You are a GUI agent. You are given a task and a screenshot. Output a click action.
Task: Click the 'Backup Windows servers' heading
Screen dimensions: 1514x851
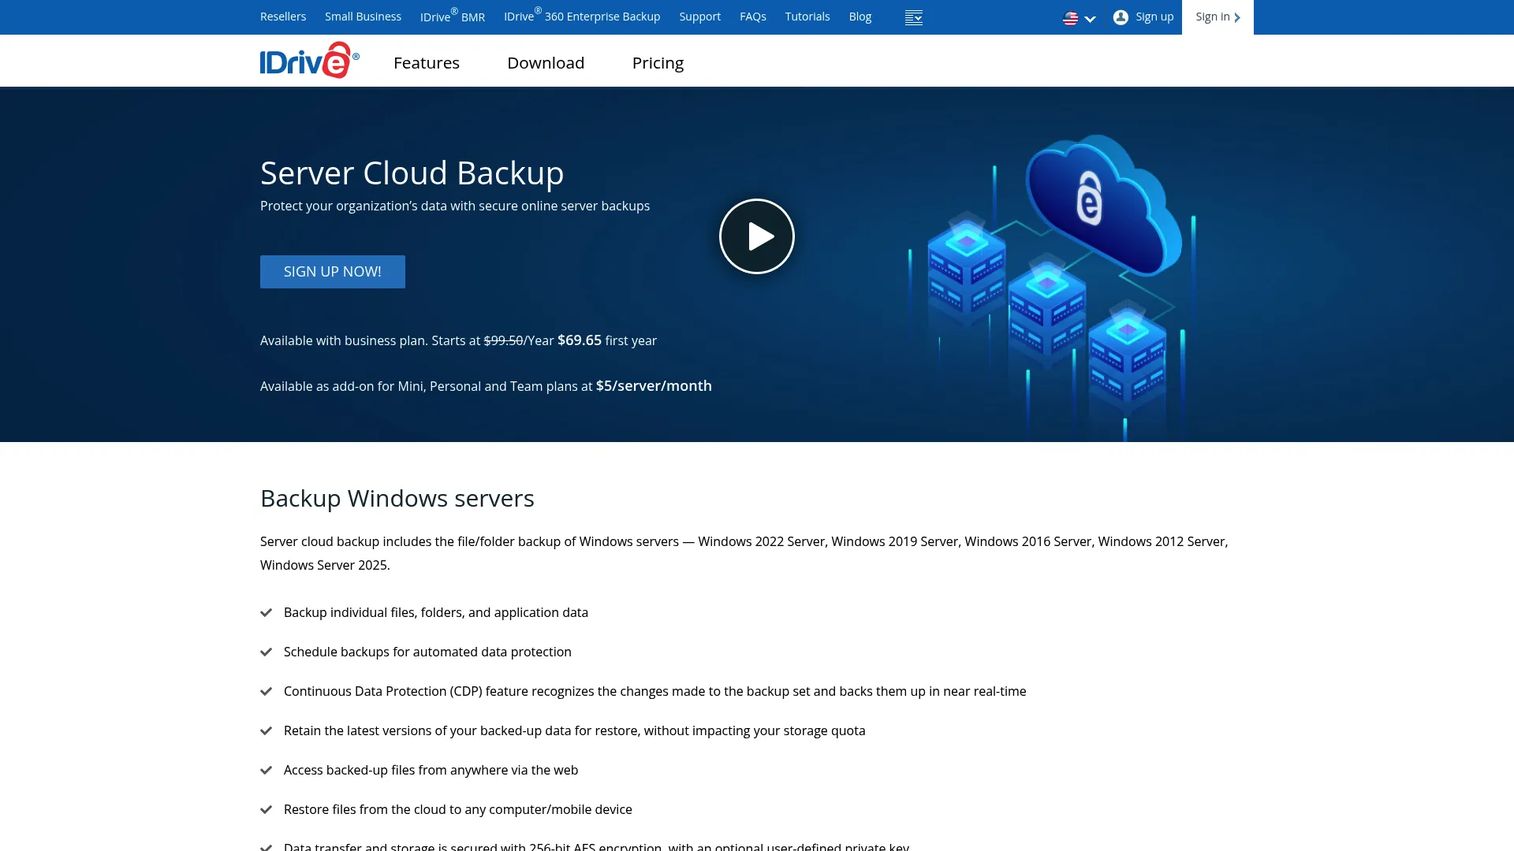[397, 498]
